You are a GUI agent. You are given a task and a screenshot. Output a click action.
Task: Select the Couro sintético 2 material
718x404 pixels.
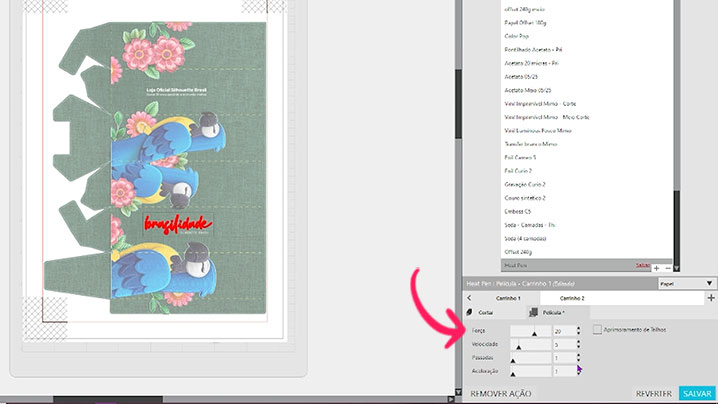point(525,198)
